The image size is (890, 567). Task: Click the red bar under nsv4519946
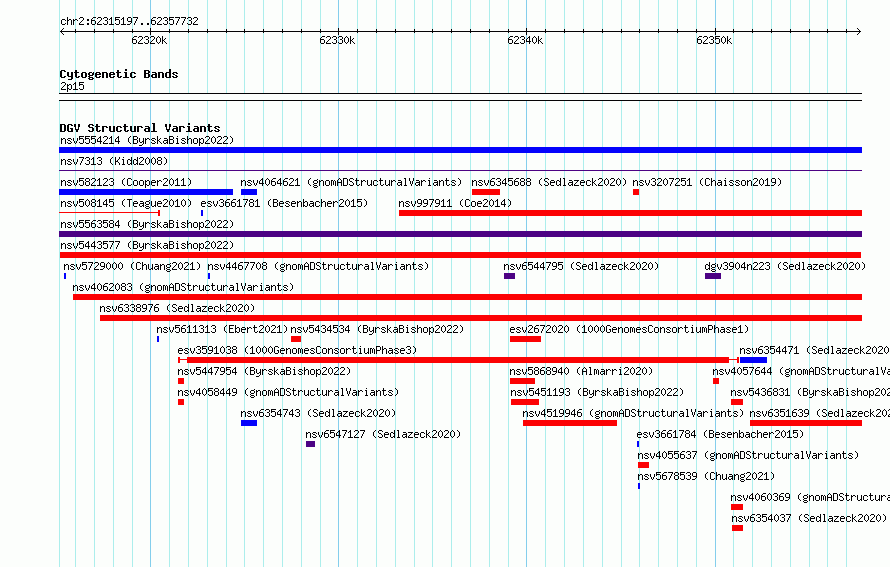570,423
